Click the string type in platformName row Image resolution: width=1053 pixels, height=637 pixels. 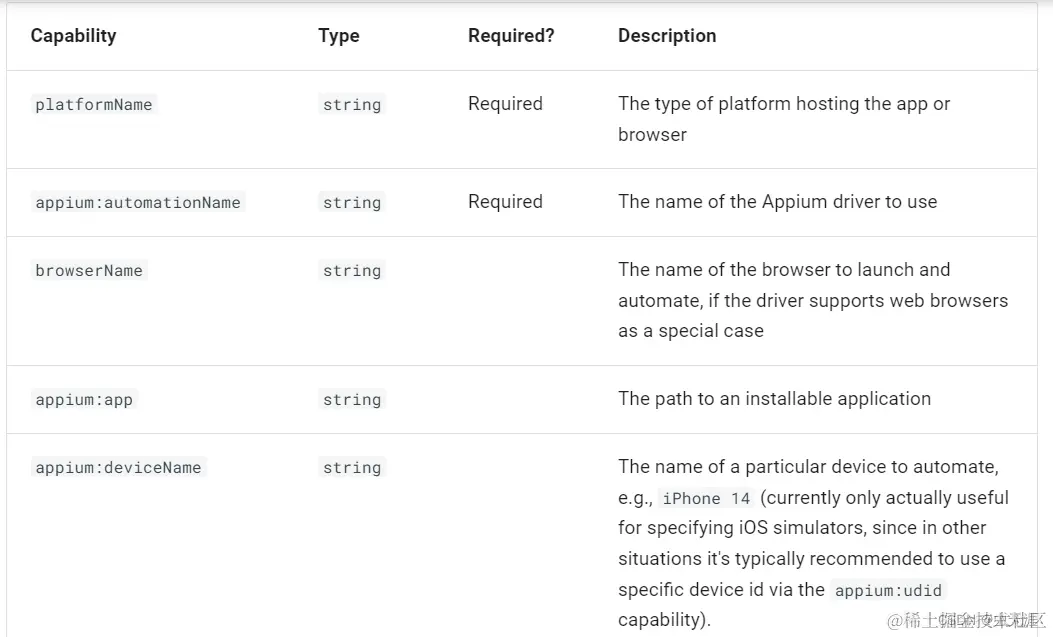tap(352, 105)
